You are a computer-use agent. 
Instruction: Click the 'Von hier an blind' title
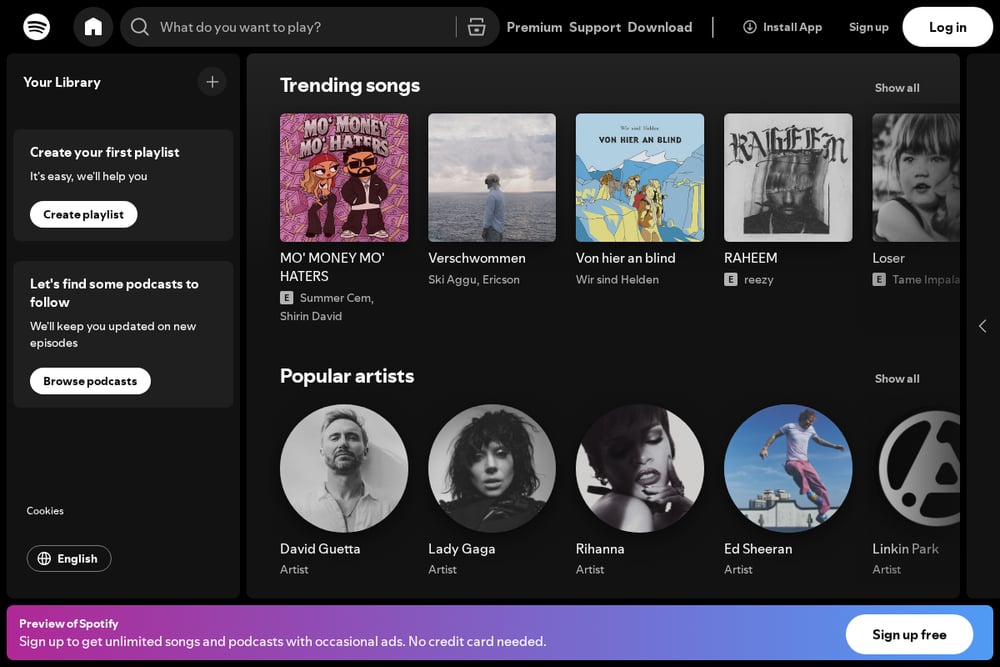[x=626, y=258]
